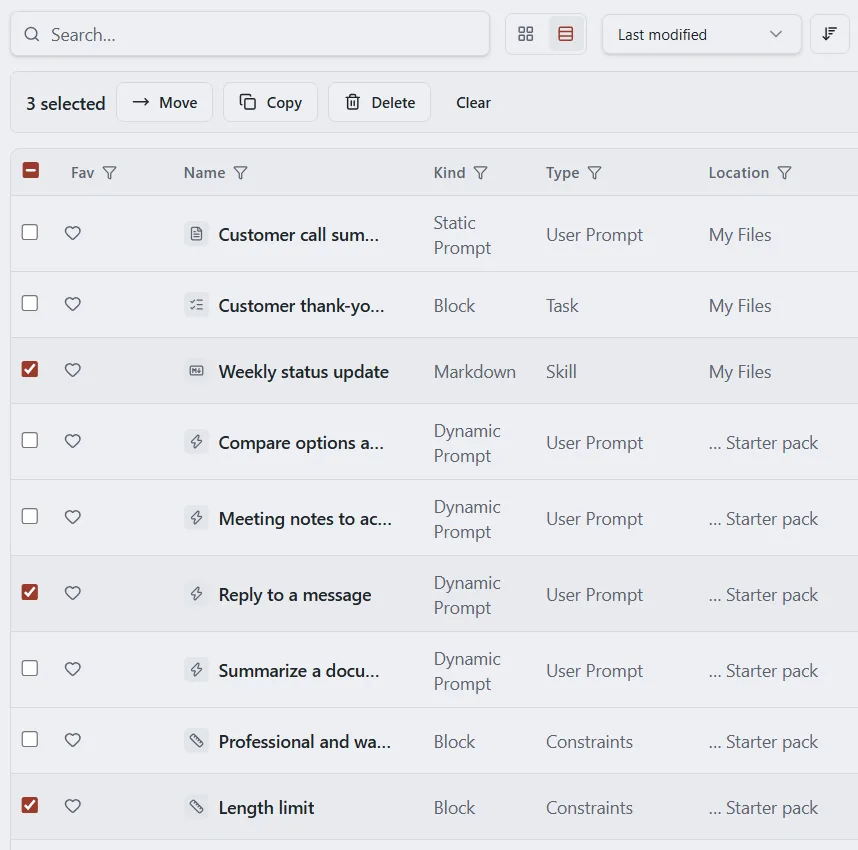The height and width of the screenshot is (850, 858).
Task: Switch to list view icon
Action: coord(565,34)
